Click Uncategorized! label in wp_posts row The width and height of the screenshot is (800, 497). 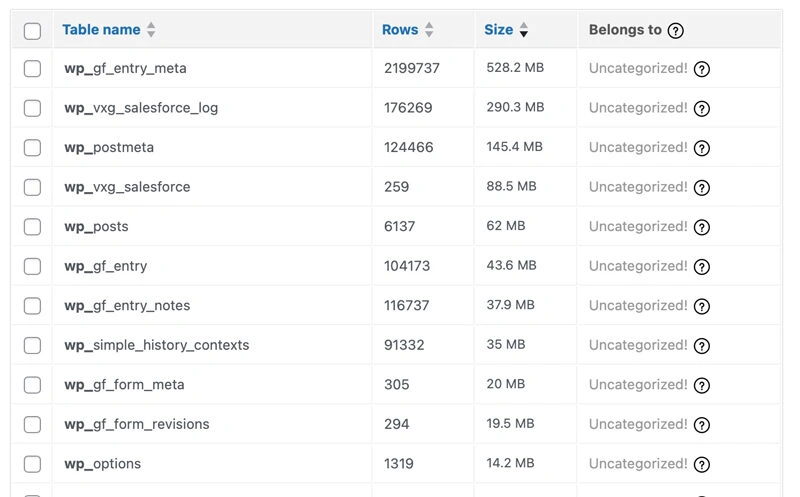(x=638, y=227)
